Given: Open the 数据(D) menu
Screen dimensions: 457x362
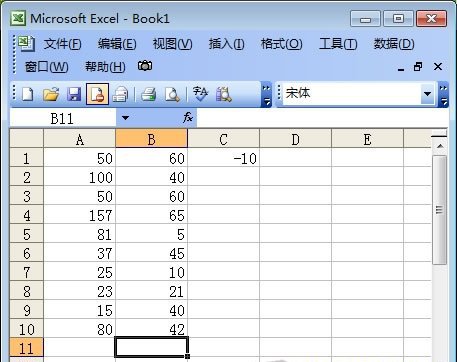Looking at the screenshot, I should coord(394,44).
